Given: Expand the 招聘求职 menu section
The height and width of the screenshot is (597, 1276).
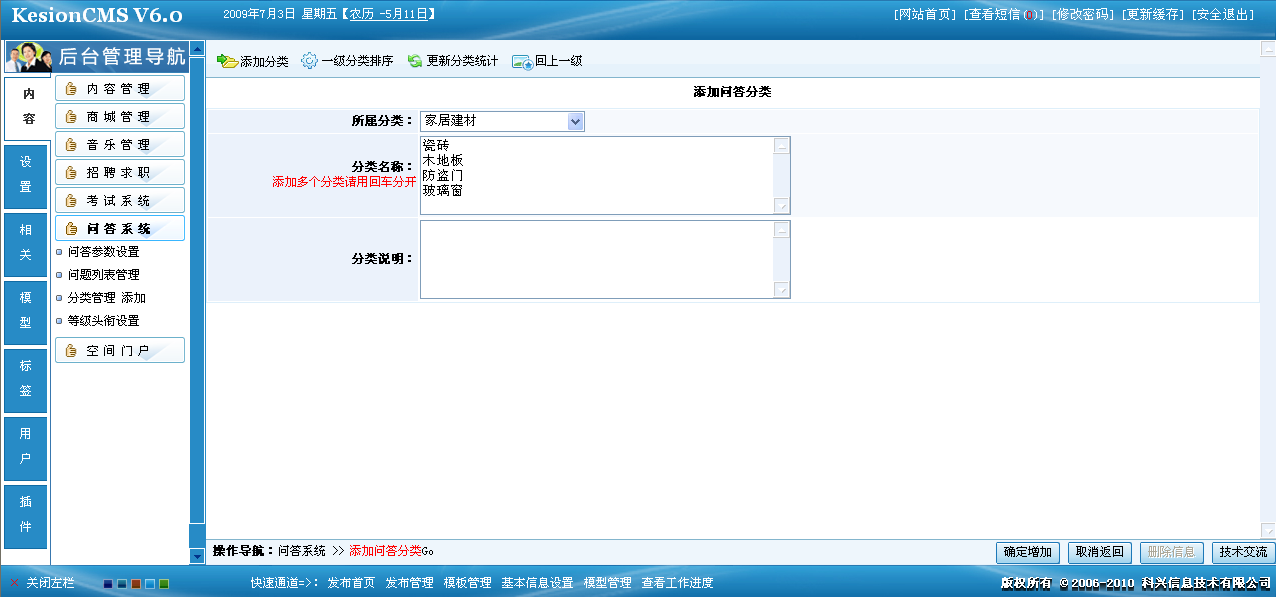Looking at the screenshot, I should point(119,173).
